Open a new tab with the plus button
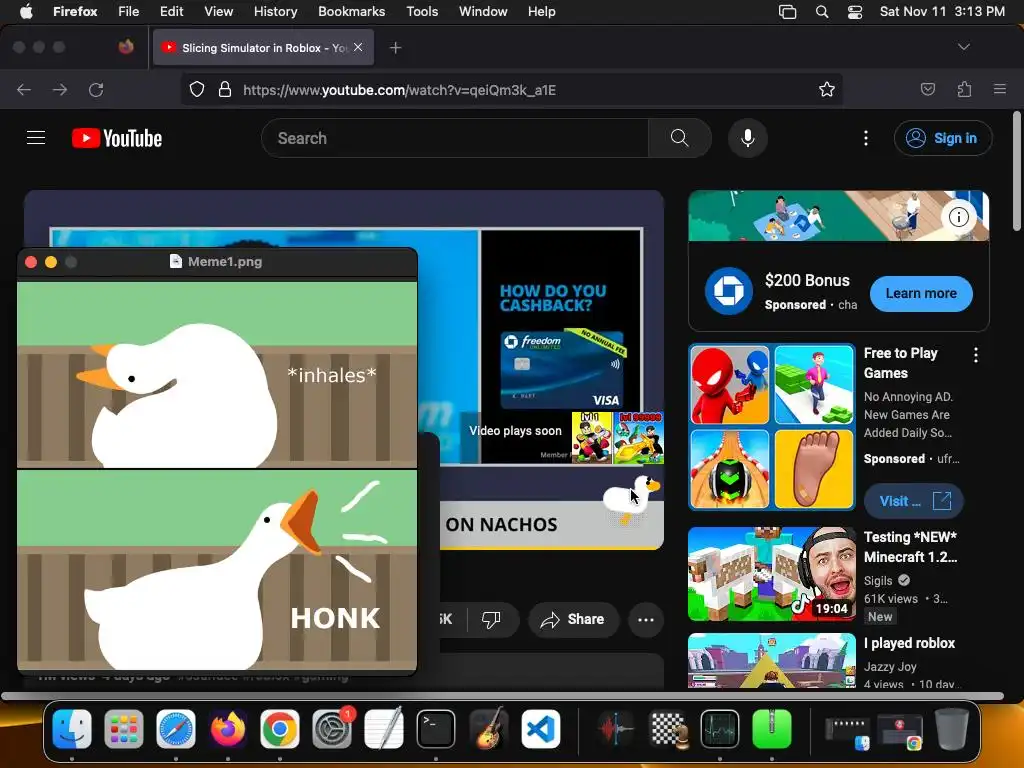The width and height of the screenshot is (1024, 768). pos(395,48)
